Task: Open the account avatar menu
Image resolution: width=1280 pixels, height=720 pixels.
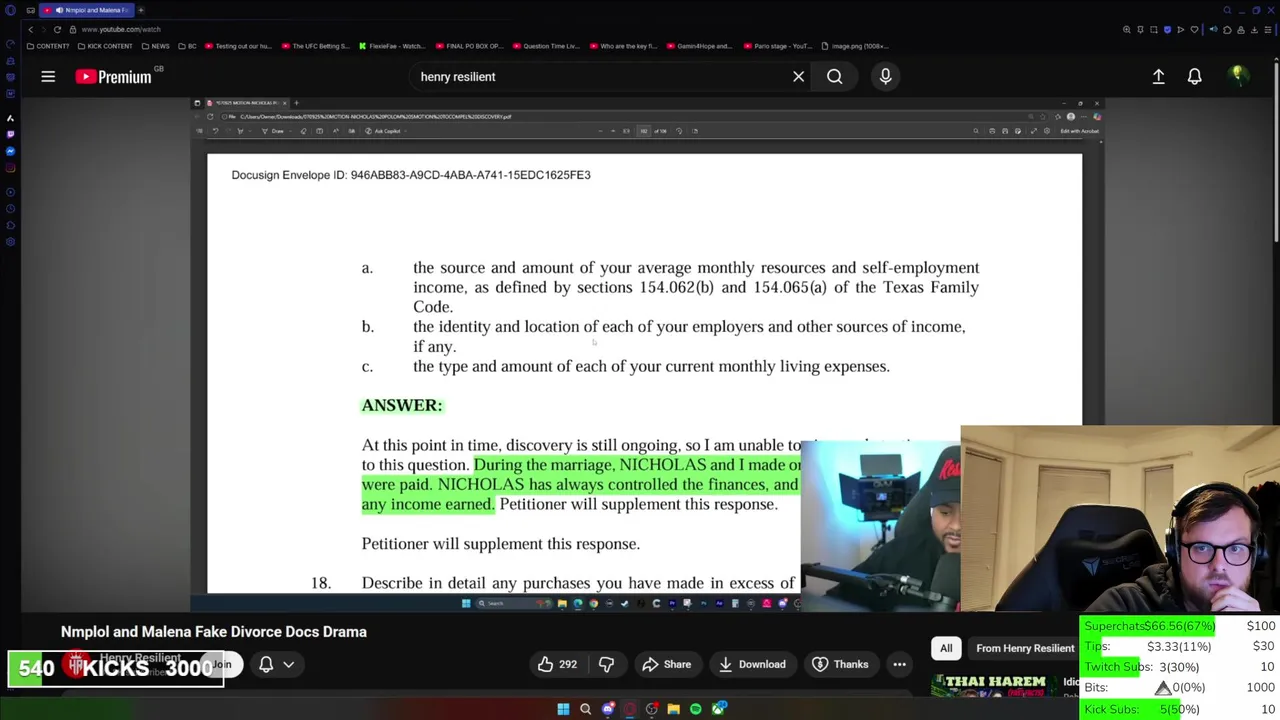Action: coord(1238,76)
